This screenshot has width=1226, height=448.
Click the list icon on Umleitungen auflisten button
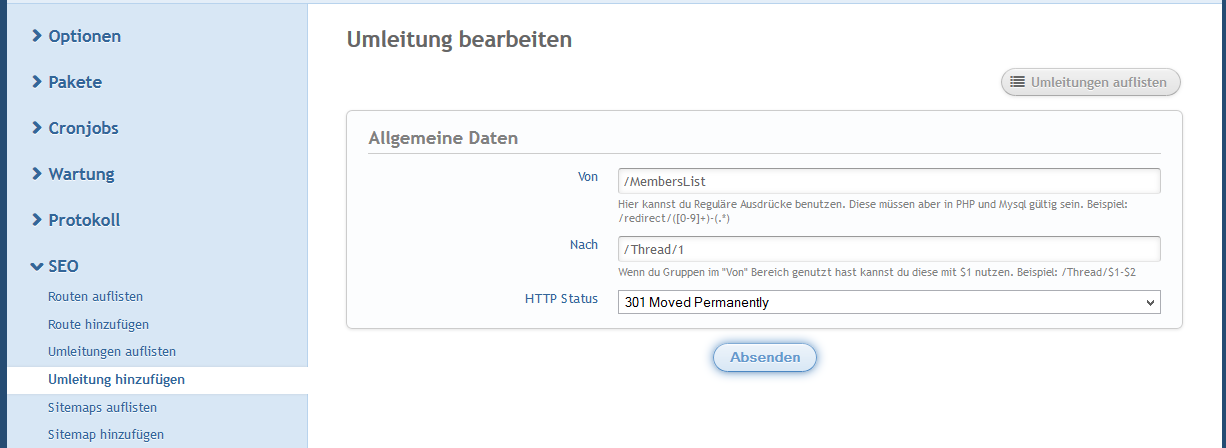pyautogui.click(x=1017, y=82)
